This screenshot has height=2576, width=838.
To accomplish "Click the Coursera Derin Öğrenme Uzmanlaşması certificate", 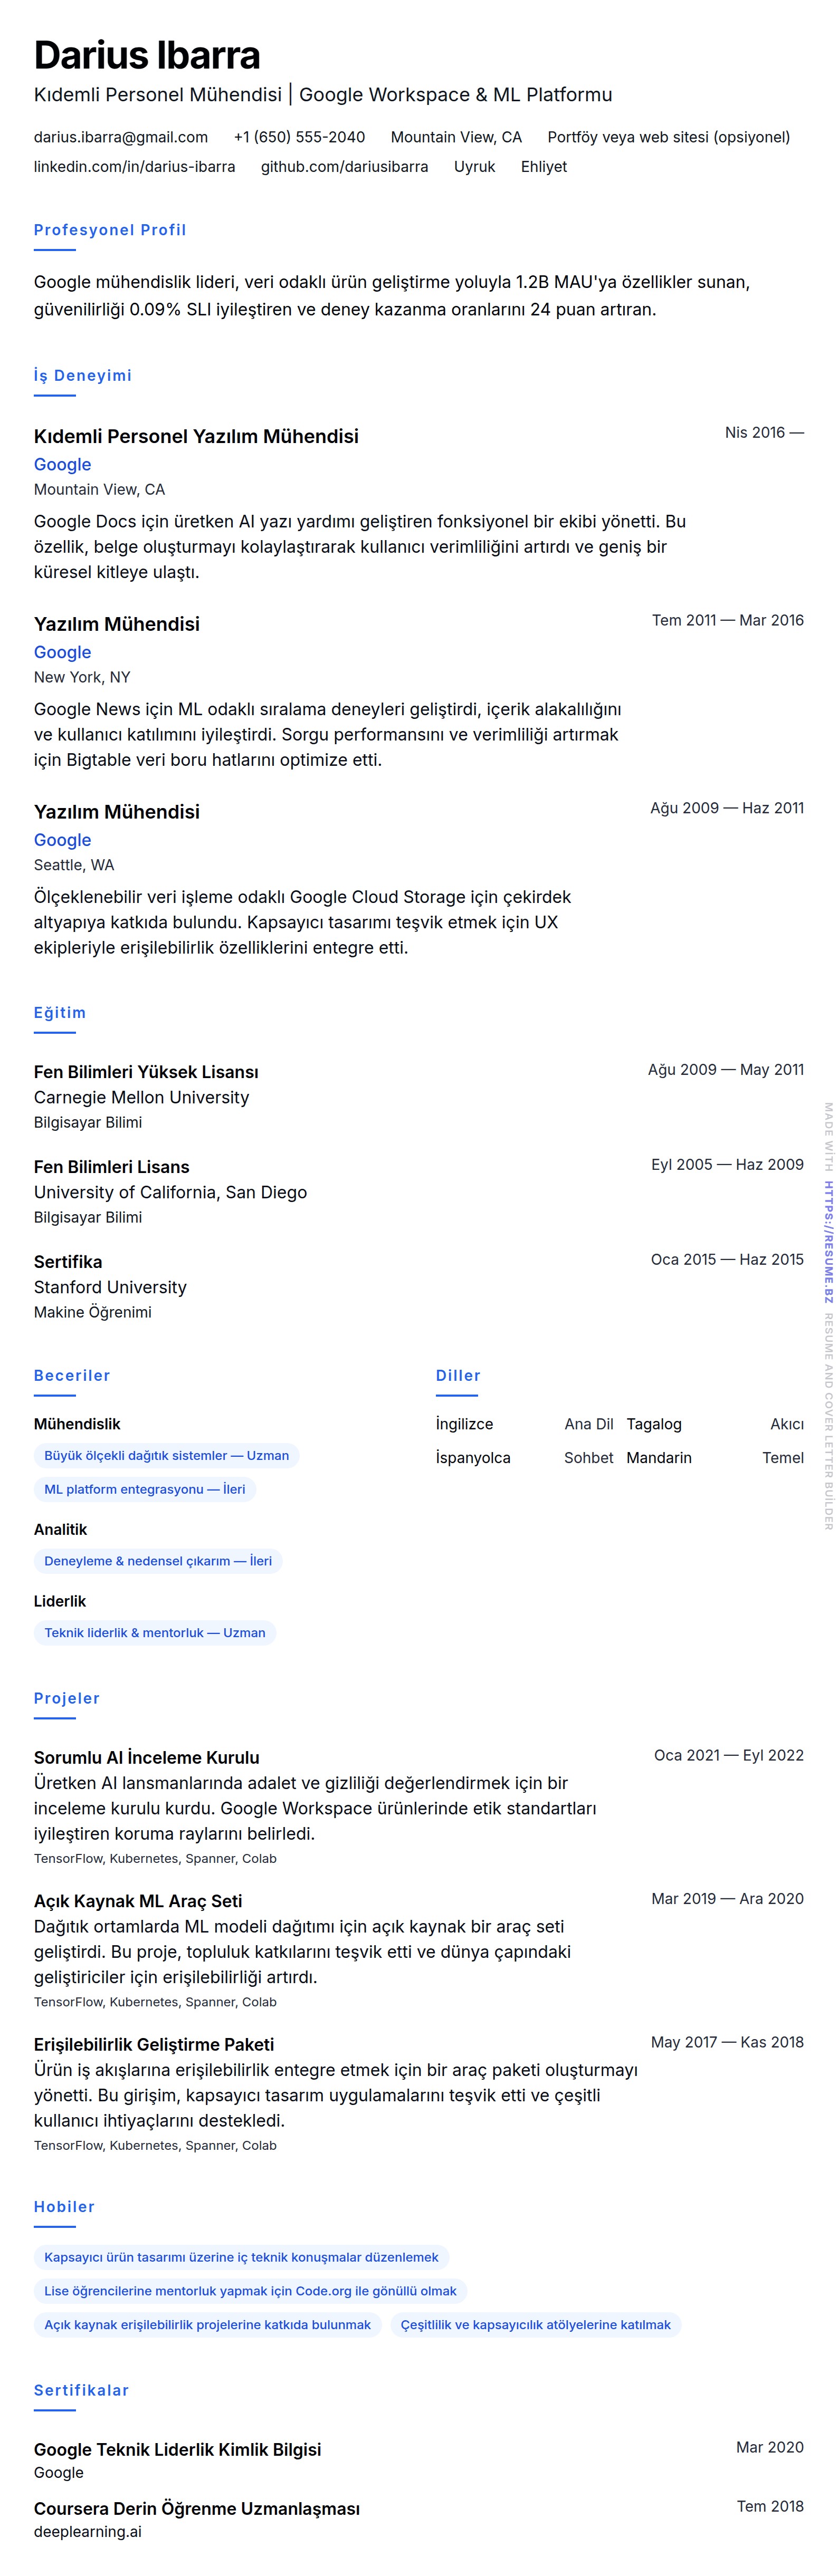I will click(196, 2509).
